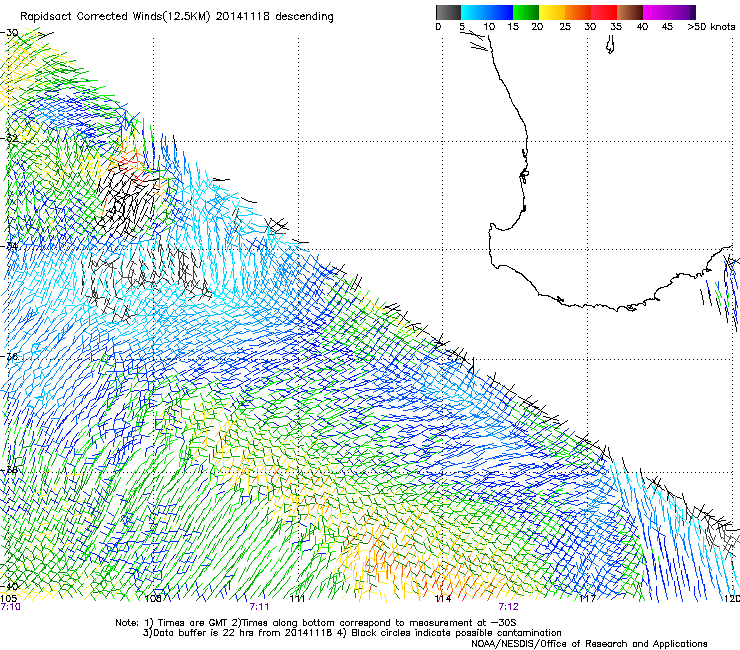Click the brown 35-40 knots legend swatch
740x650 pixels.
(630, 12)
